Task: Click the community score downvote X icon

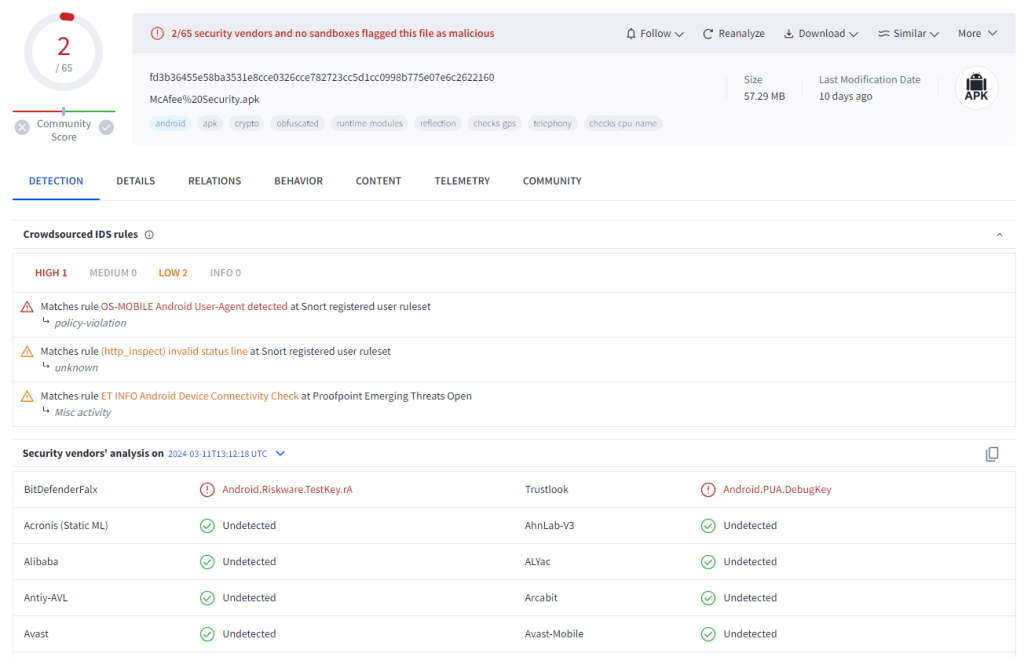Action: (x=22, y=127)
